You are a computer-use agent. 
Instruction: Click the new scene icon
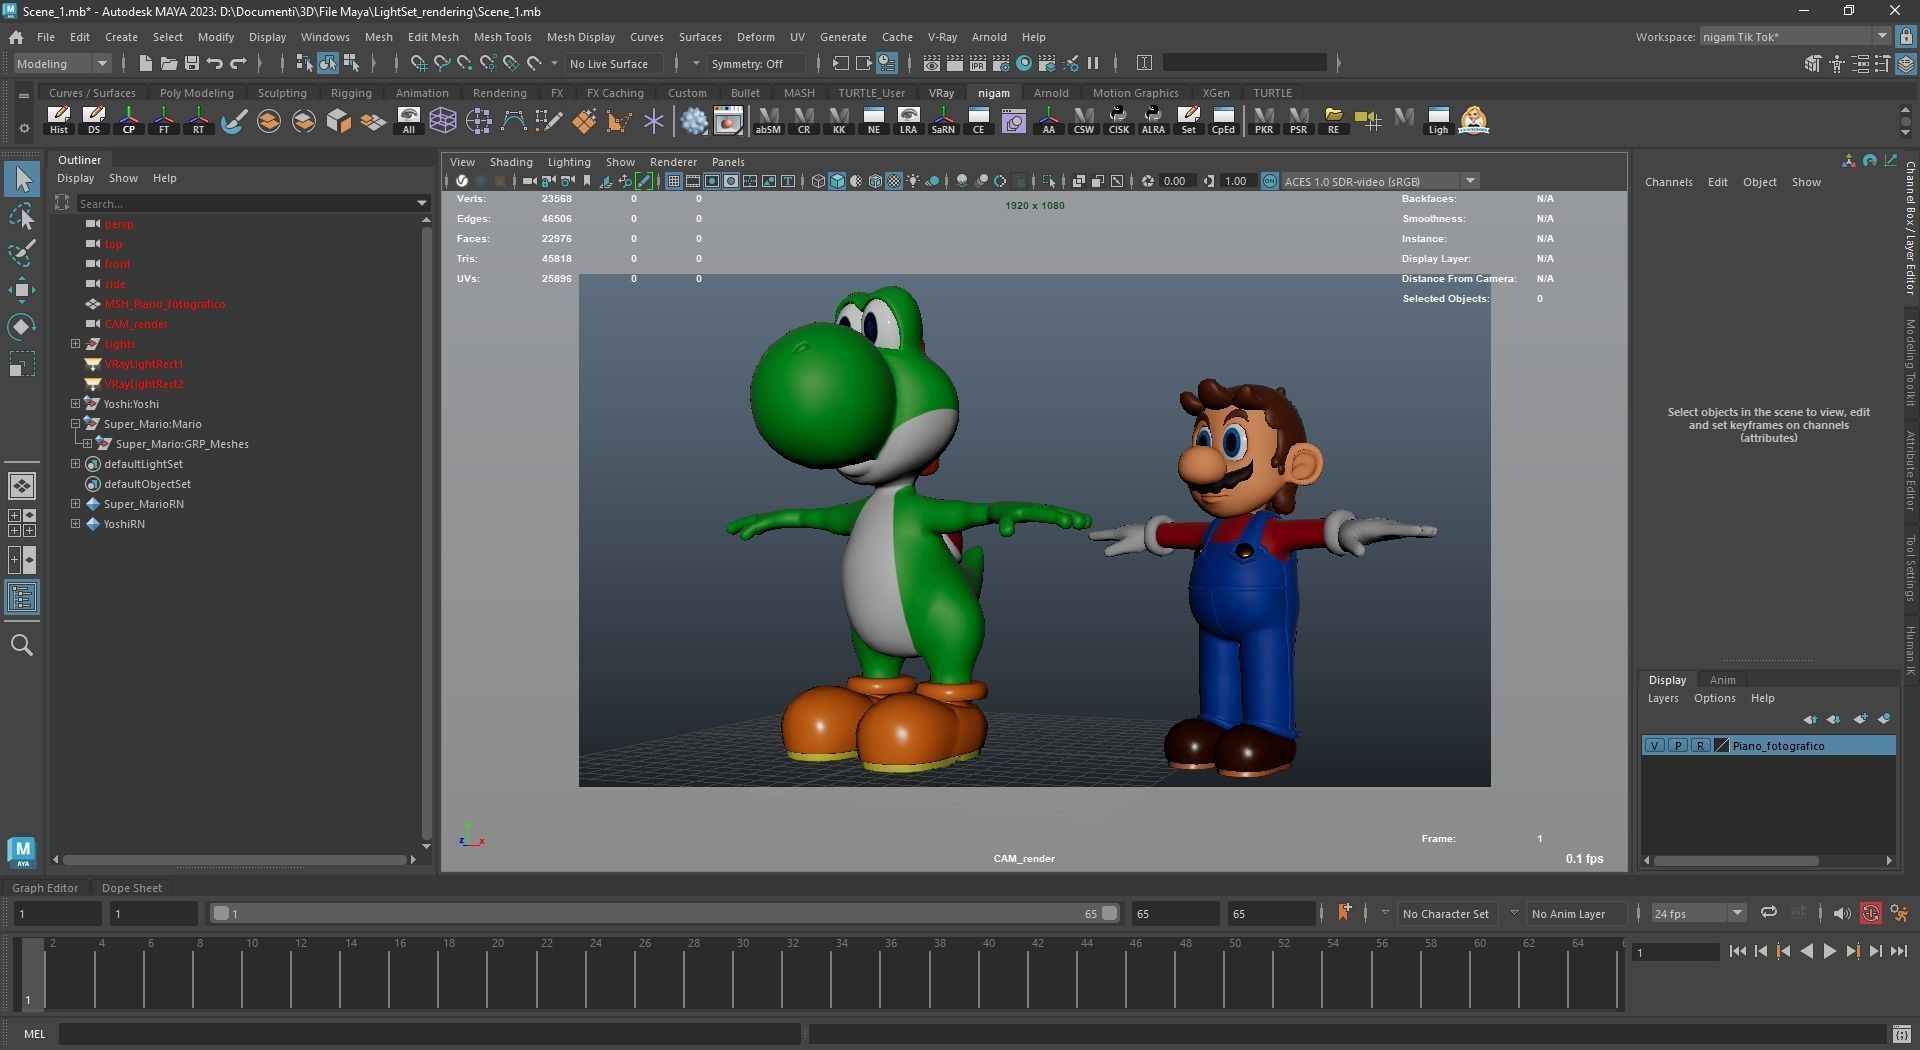pos(146,63)
